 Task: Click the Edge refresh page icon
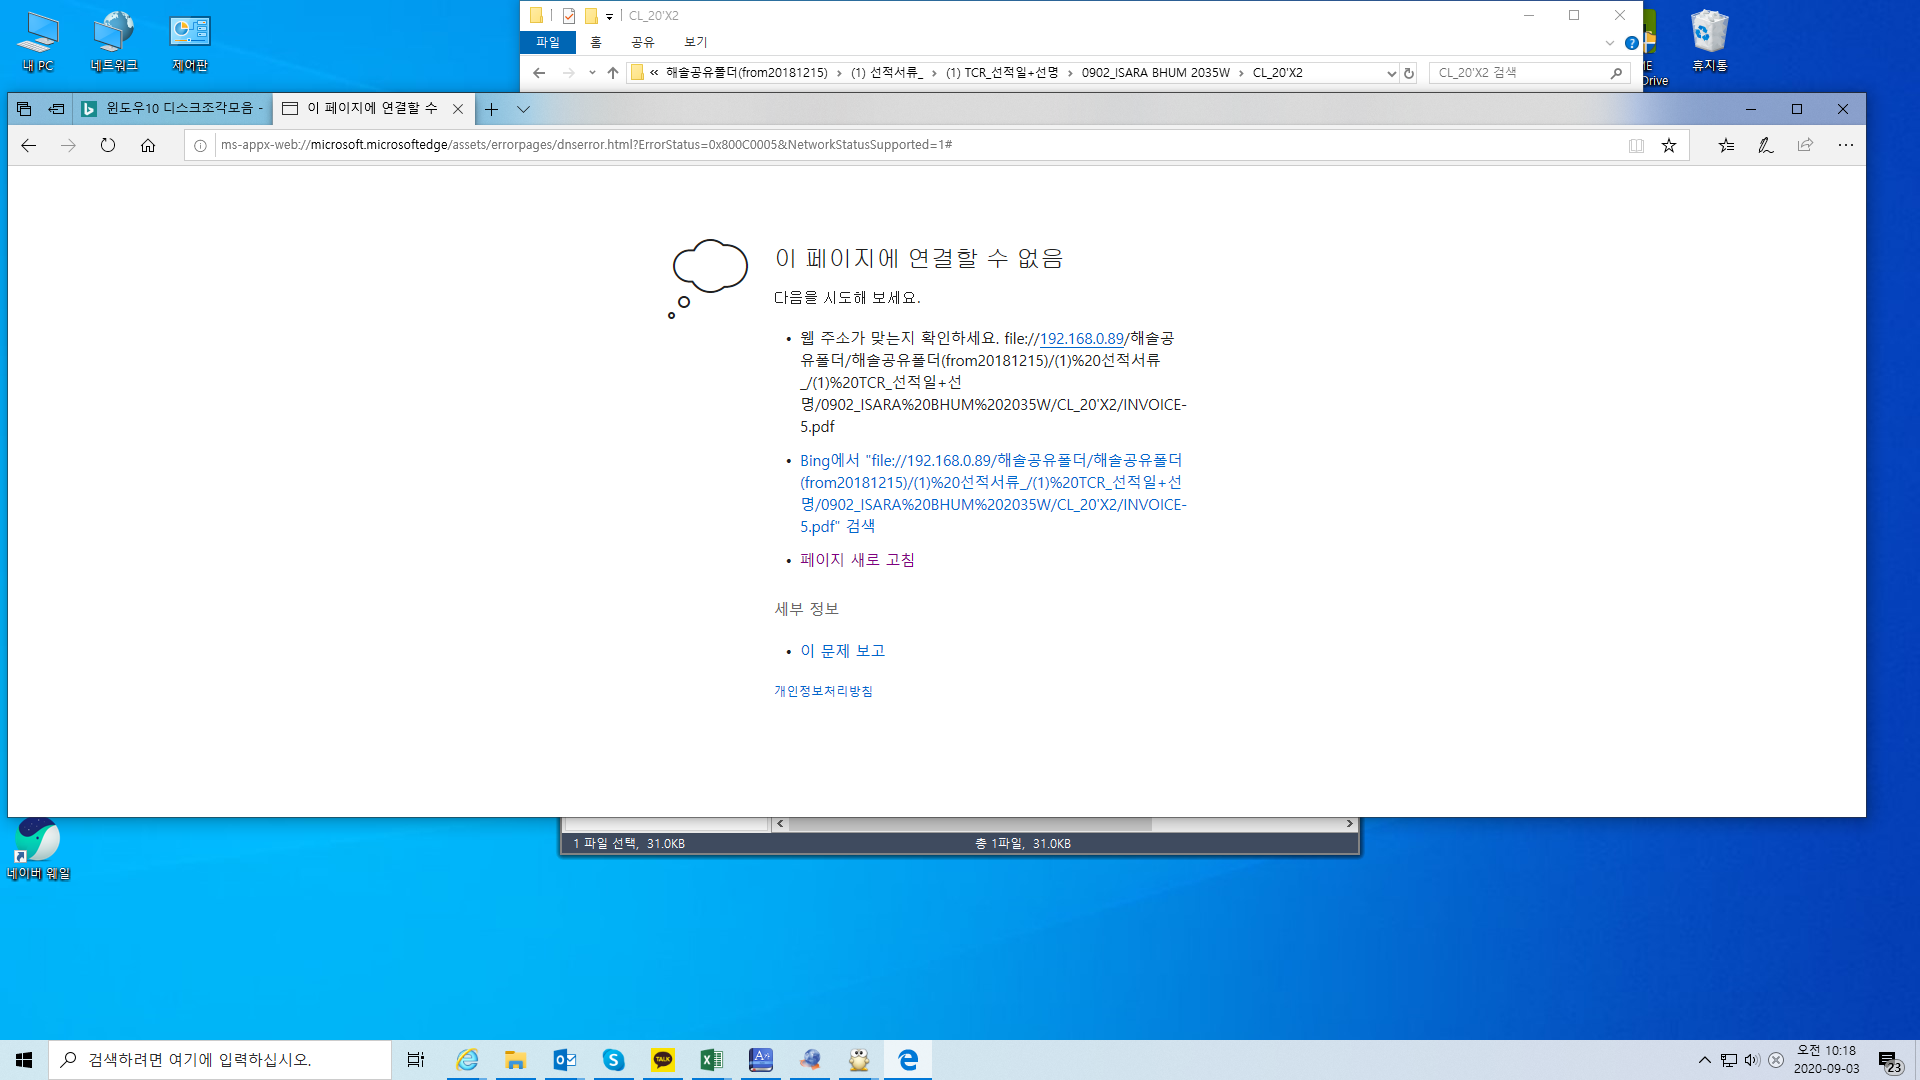[108, 145]
